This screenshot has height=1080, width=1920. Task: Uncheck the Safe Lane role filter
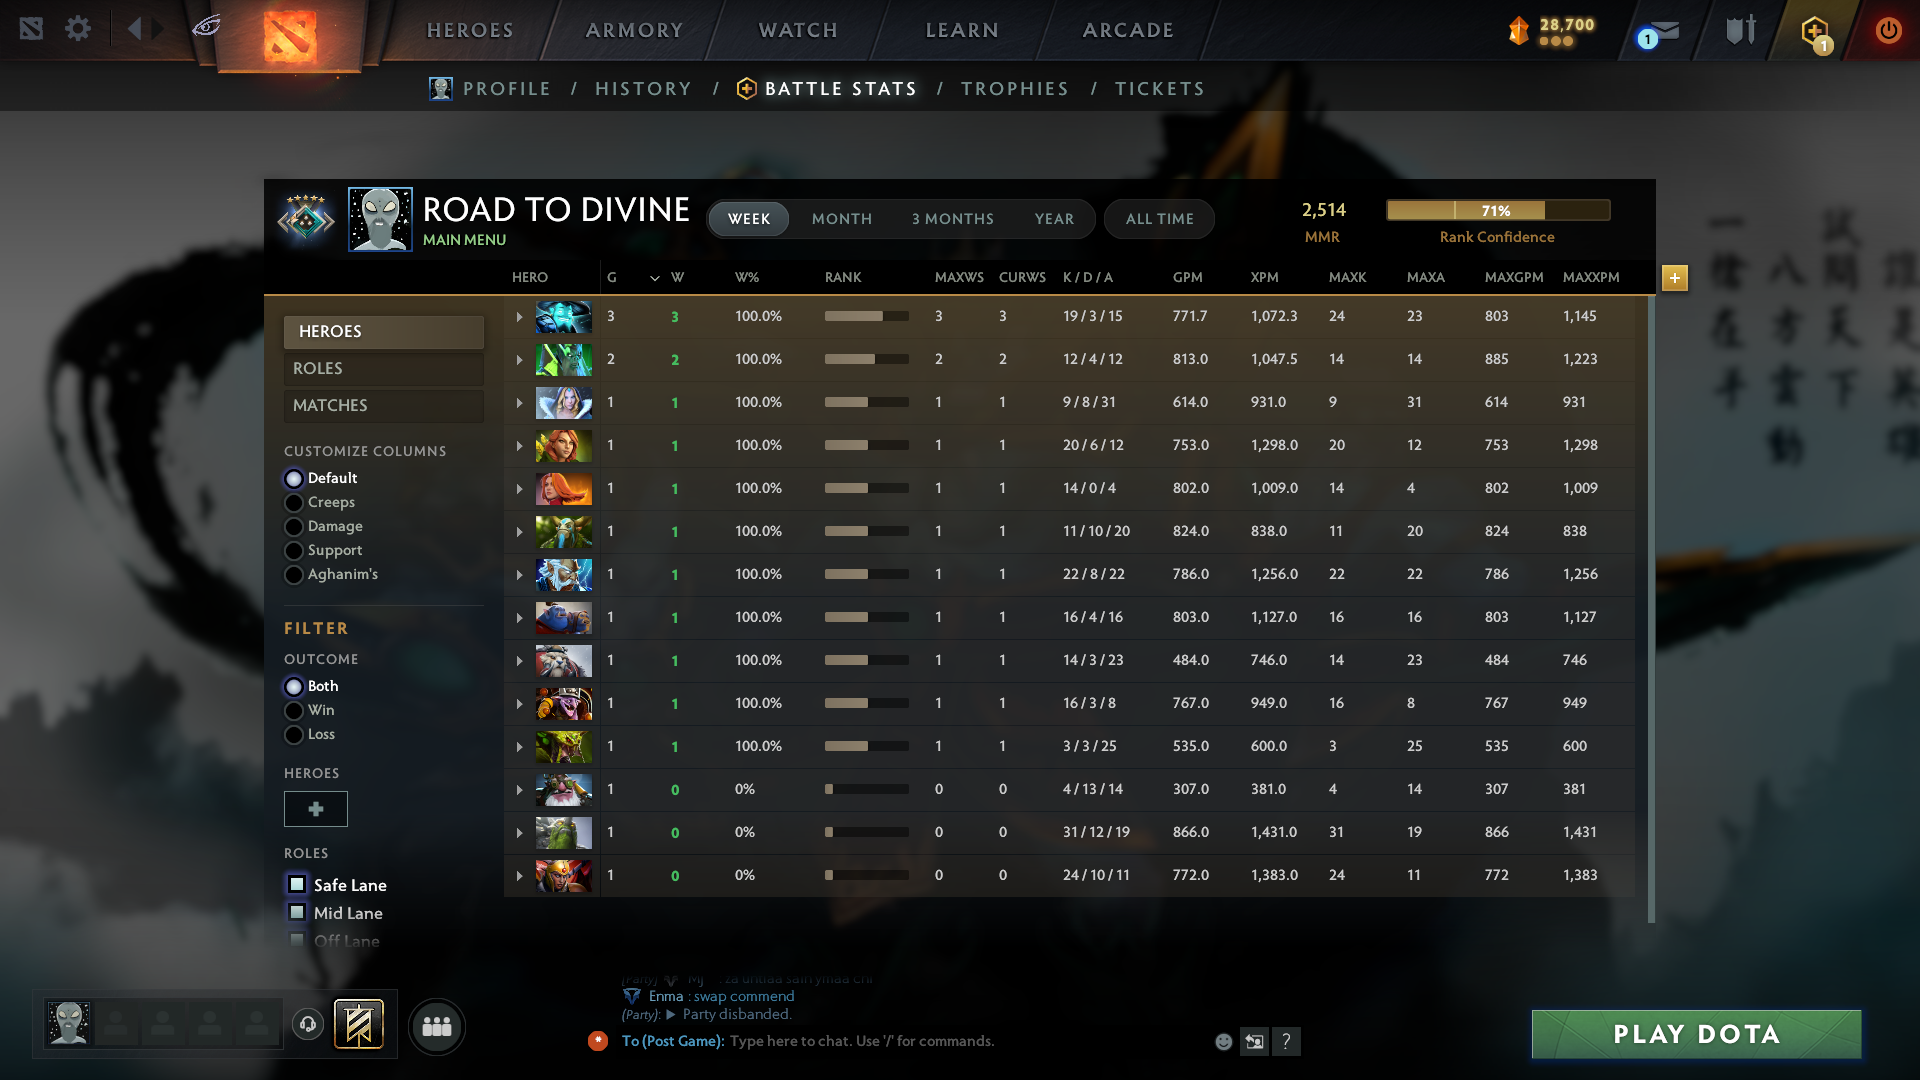(296, 884)
